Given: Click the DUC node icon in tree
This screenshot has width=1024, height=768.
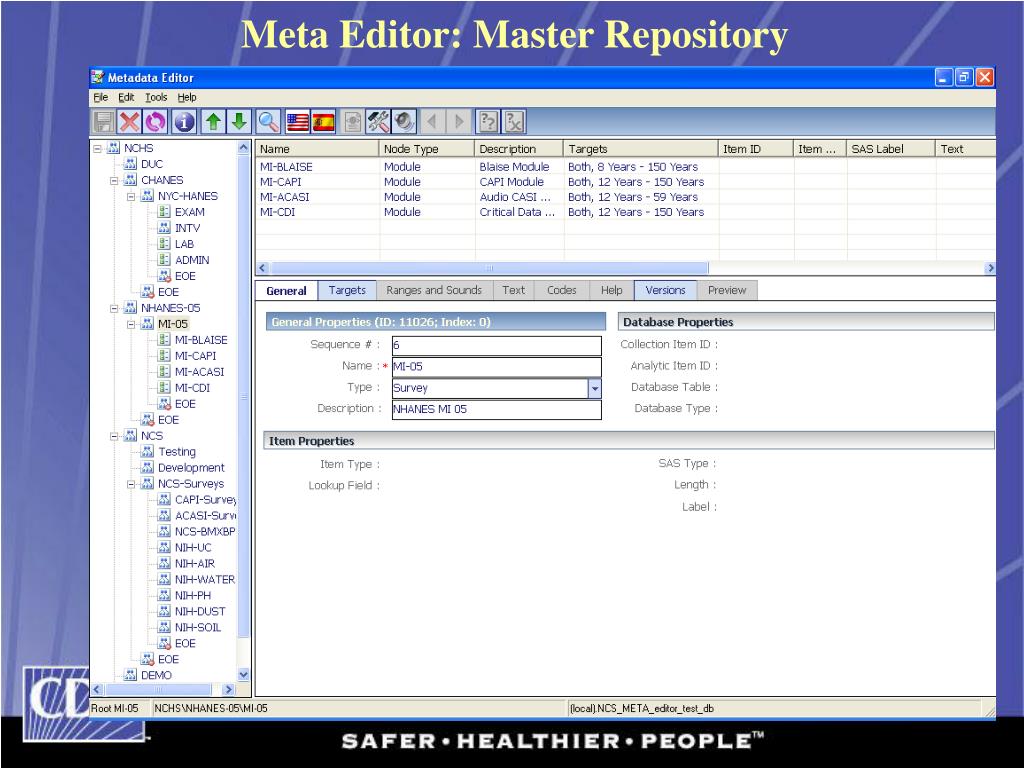Looking at the screenshot, I should click(x=131, y=164).
